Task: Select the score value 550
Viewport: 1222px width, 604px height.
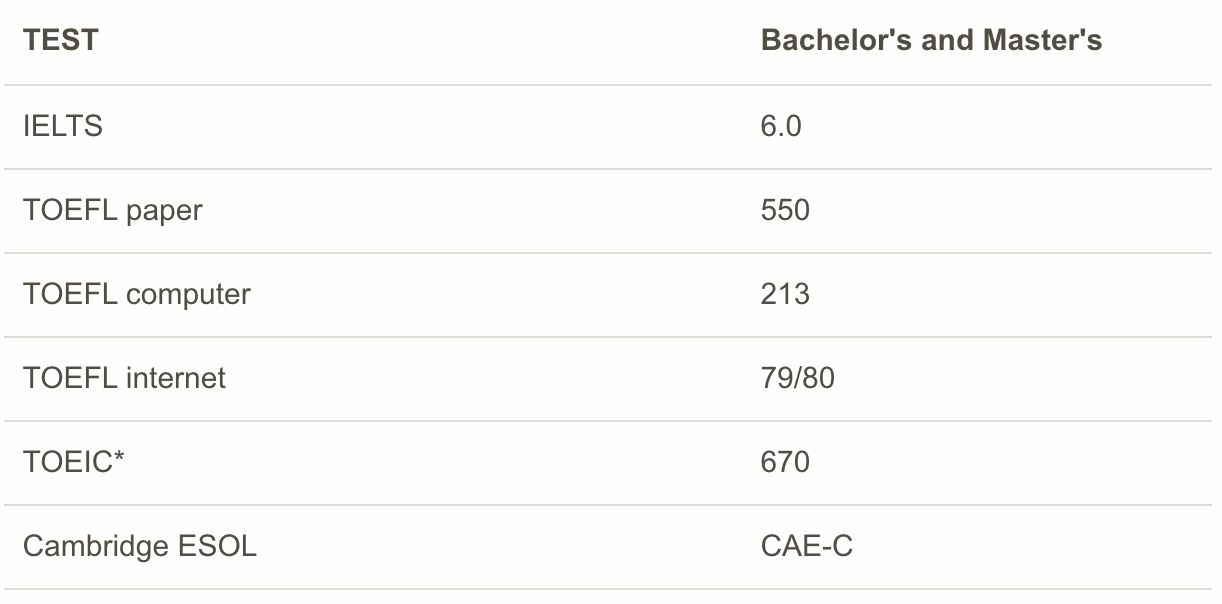Action: point(785,210)
